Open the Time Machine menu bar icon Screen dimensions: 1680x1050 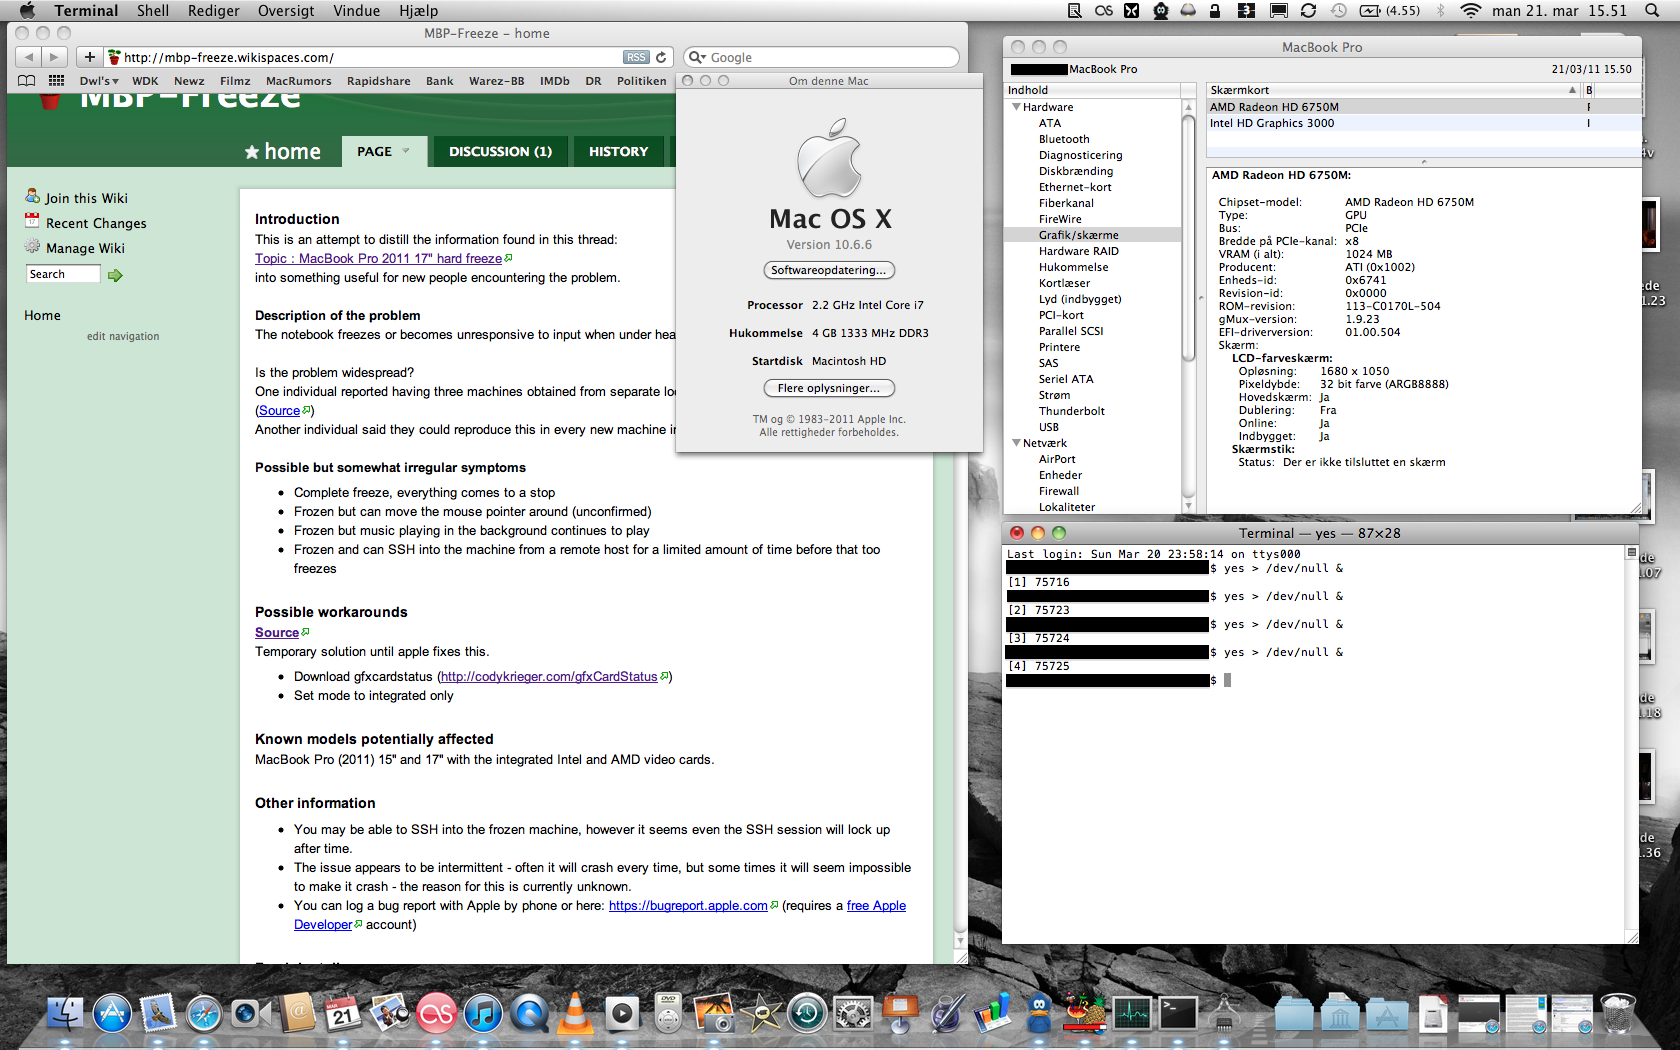1339,11
